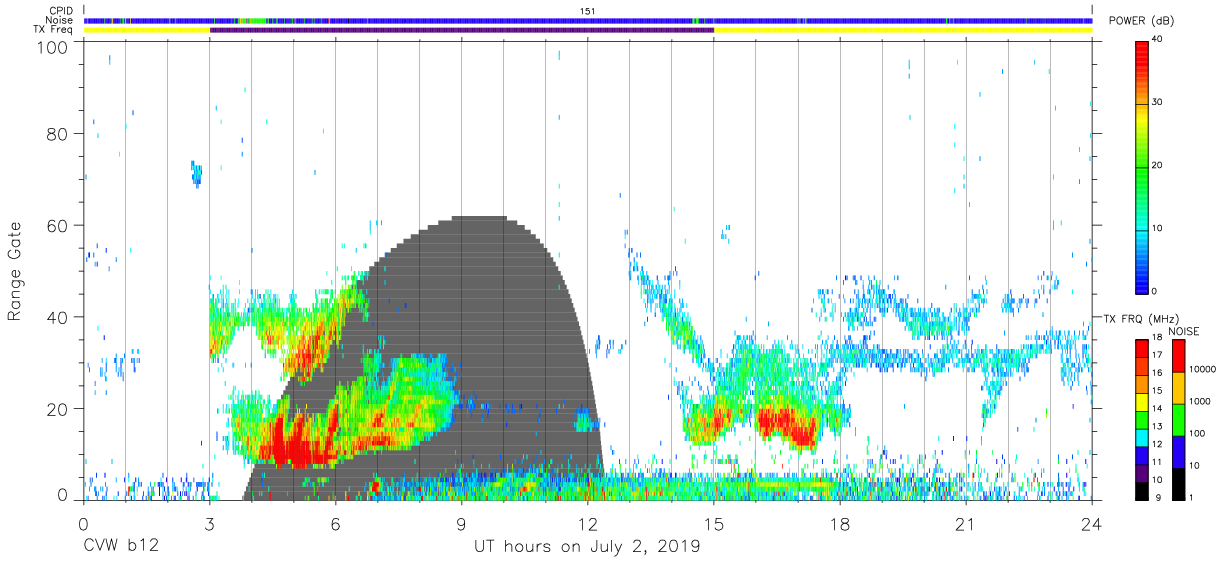Click the 60 tick on the Range Gate axis
The height and width of the screenshot is (567, 1228).
pos(57,225)
